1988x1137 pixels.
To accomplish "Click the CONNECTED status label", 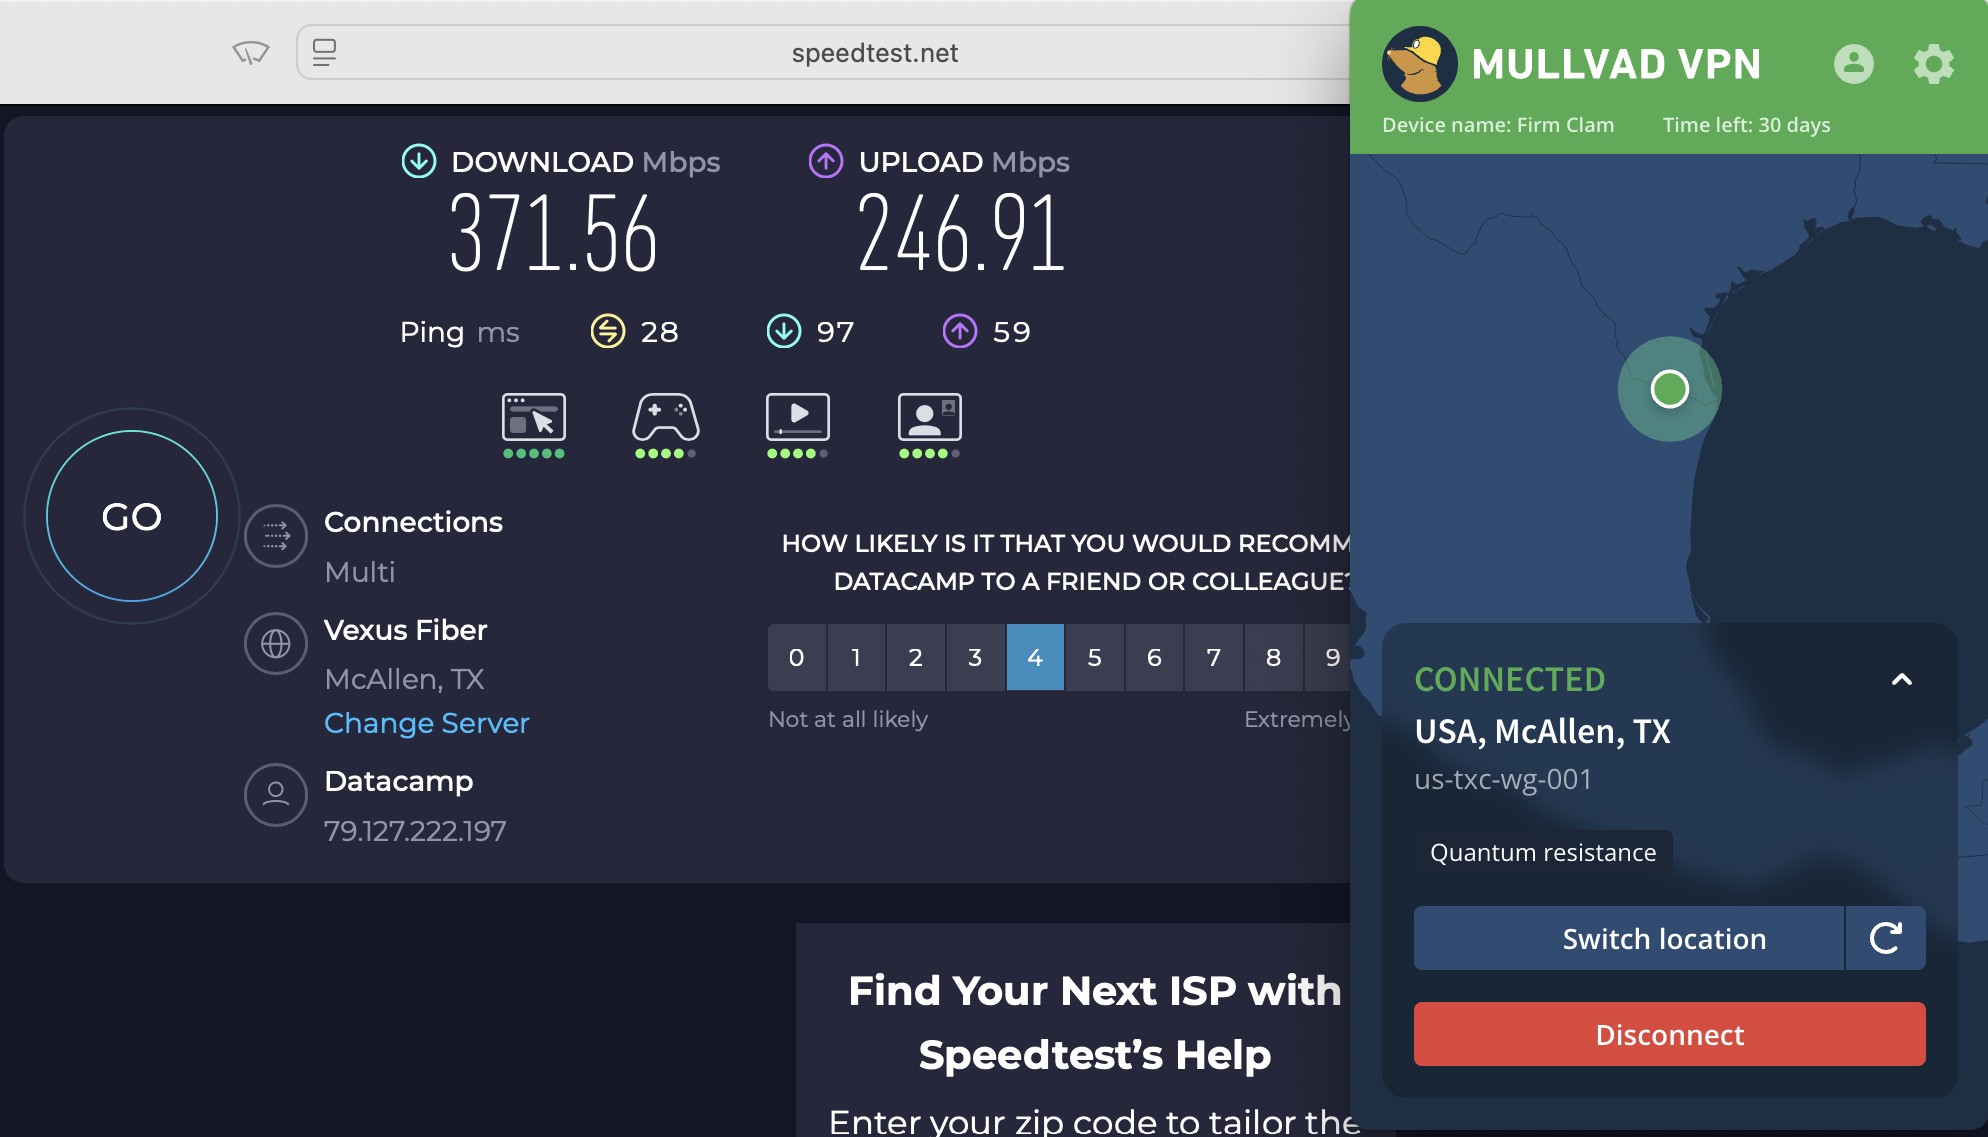I will click(1509, 680).
